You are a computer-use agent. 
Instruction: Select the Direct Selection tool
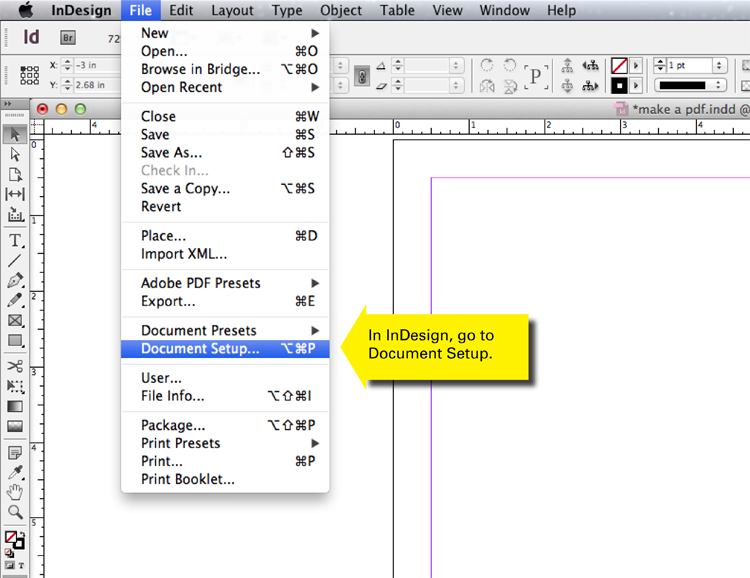15,154
